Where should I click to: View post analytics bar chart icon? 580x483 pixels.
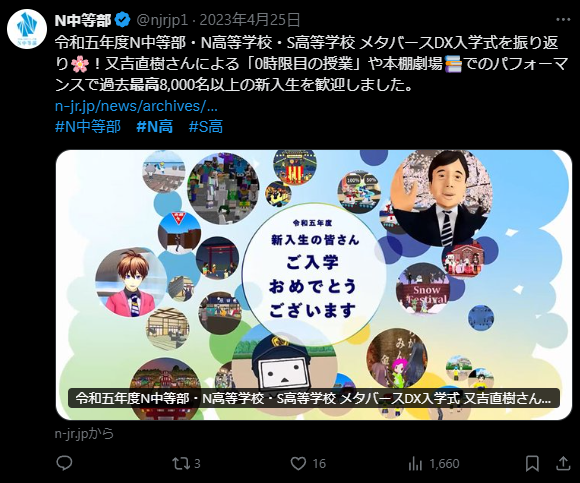click(x=415, y=464)
